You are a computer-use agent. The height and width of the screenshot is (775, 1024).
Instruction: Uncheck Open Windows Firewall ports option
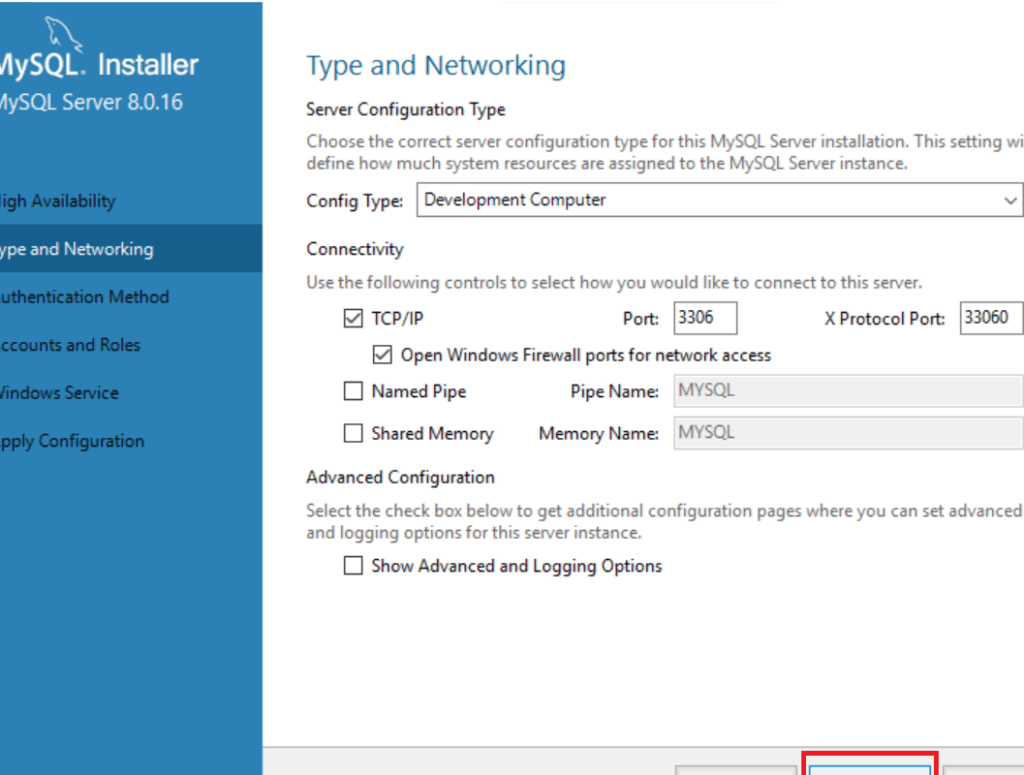point(382,354)
